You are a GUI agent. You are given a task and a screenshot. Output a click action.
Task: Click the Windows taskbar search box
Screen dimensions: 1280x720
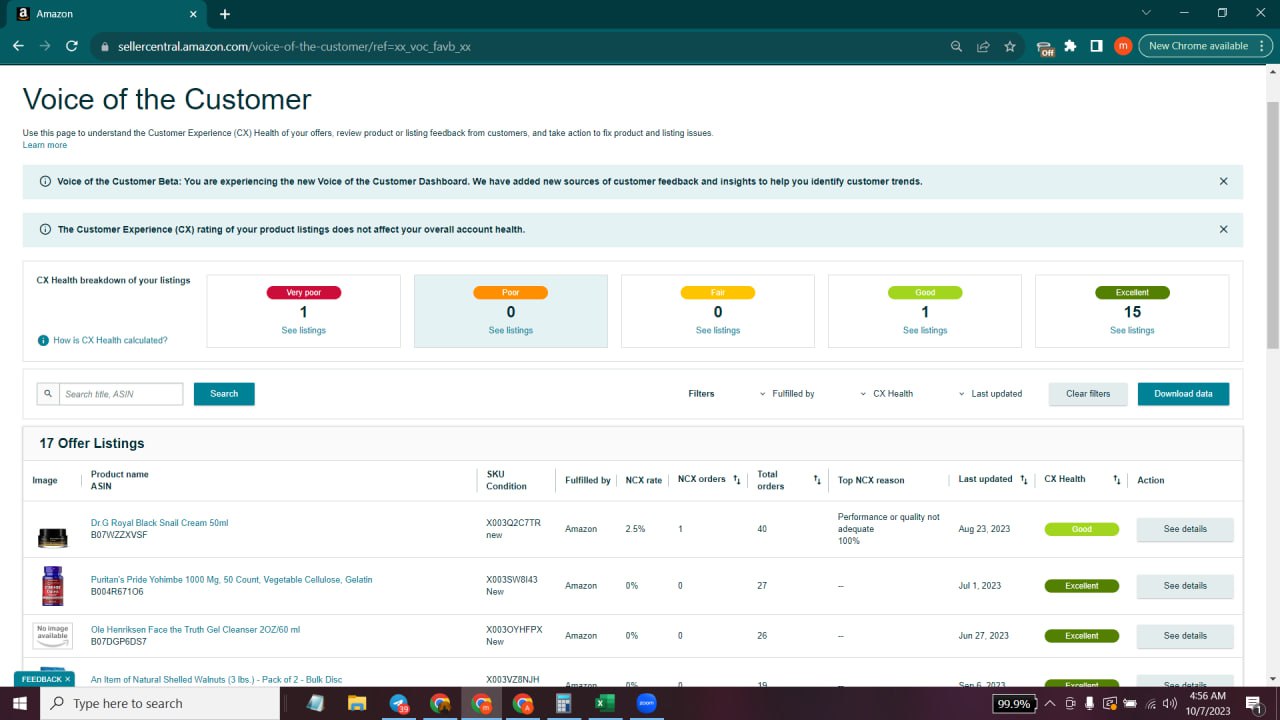pyautogui.click(x=160, y=704)
